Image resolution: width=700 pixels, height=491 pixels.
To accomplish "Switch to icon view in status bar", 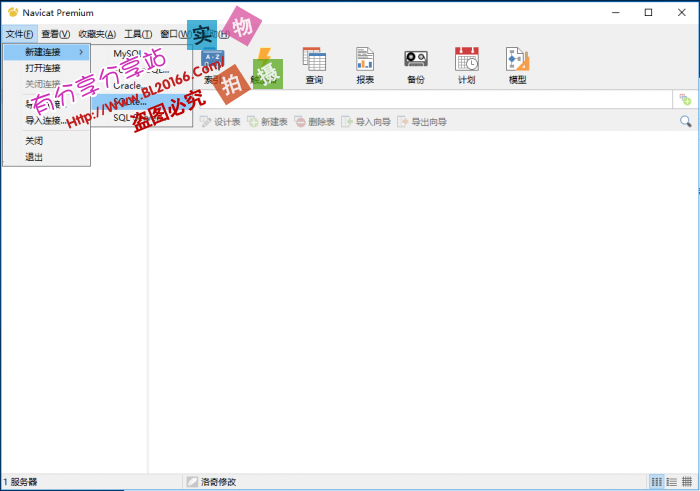I will (x=657, y=482).
